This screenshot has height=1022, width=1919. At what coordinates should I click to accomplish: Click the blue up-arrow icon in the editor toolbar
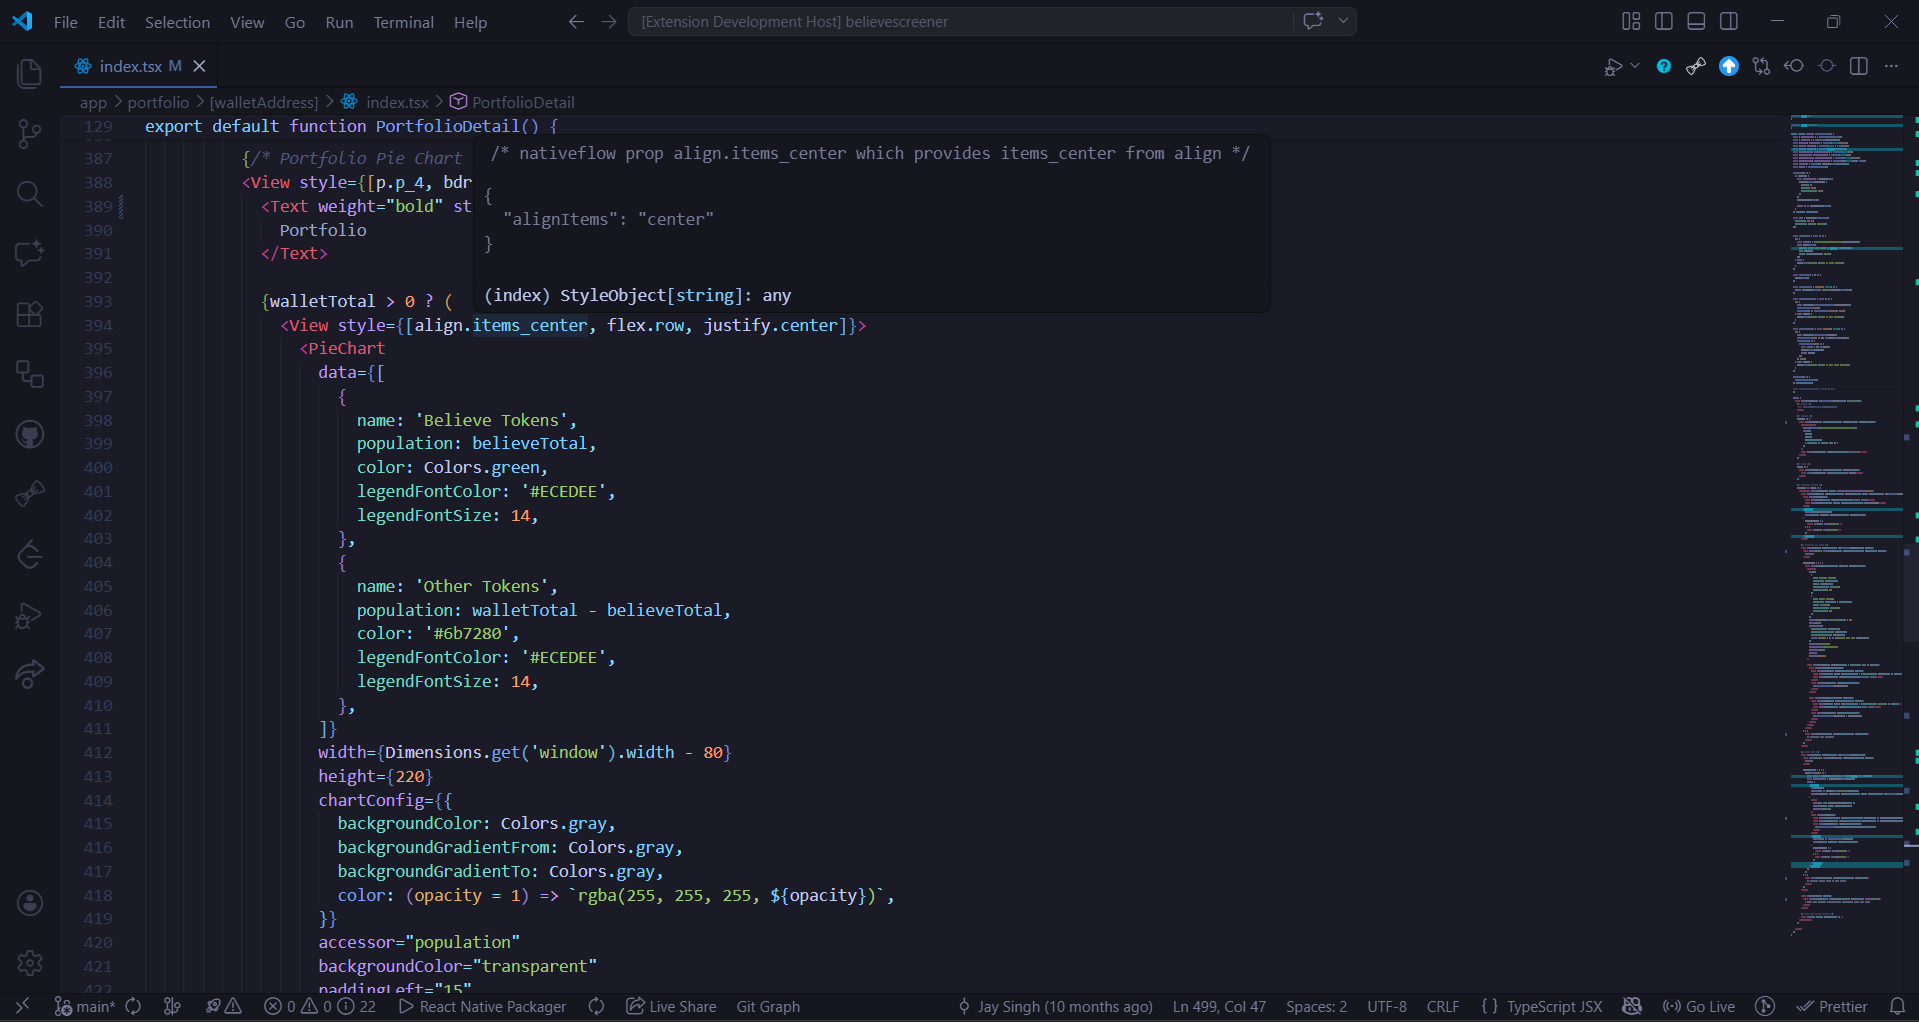(x=1729, y=66)
